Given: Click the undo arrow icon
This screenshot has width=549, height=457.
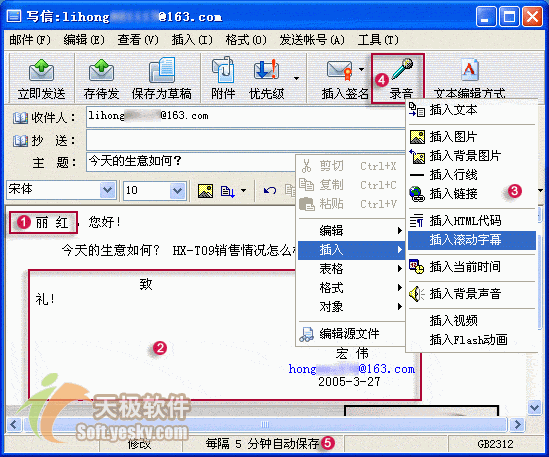Looking at the screenshot, I should click(x=270, y=191).
